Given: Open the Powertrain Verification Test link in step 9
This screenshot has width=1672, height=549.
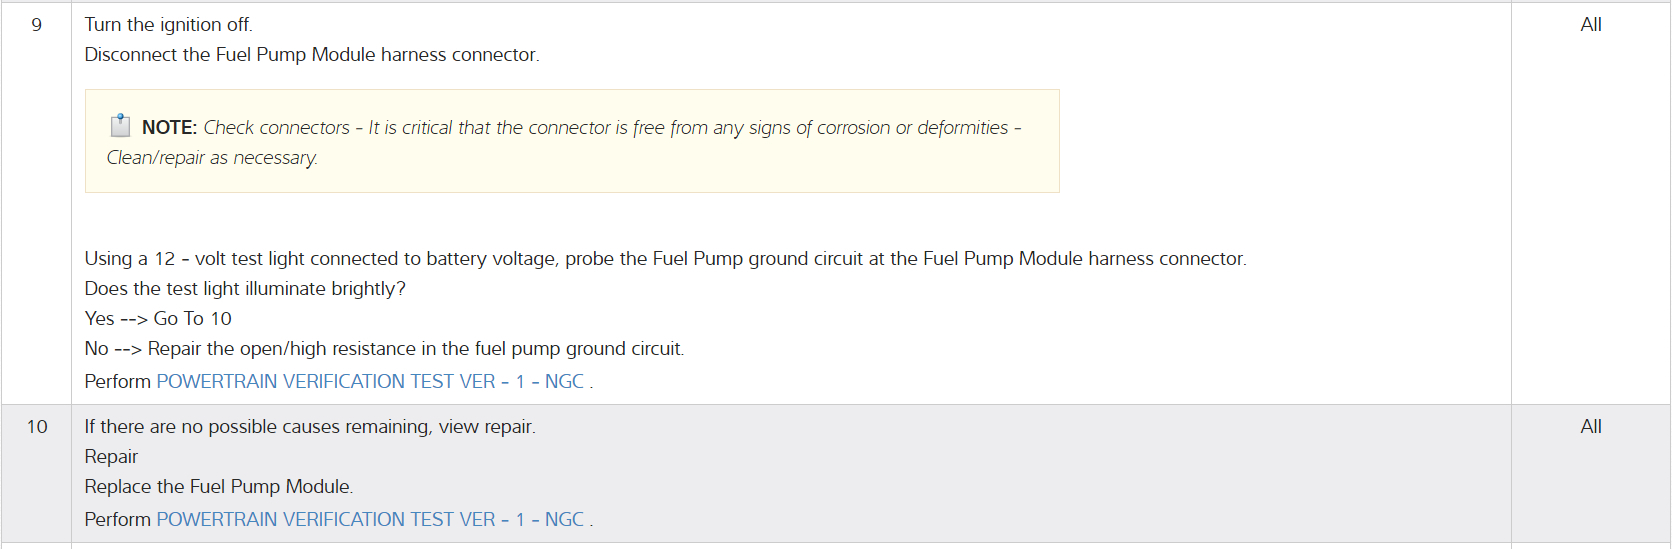Looking at the screenshot, I should coord(369,381).
